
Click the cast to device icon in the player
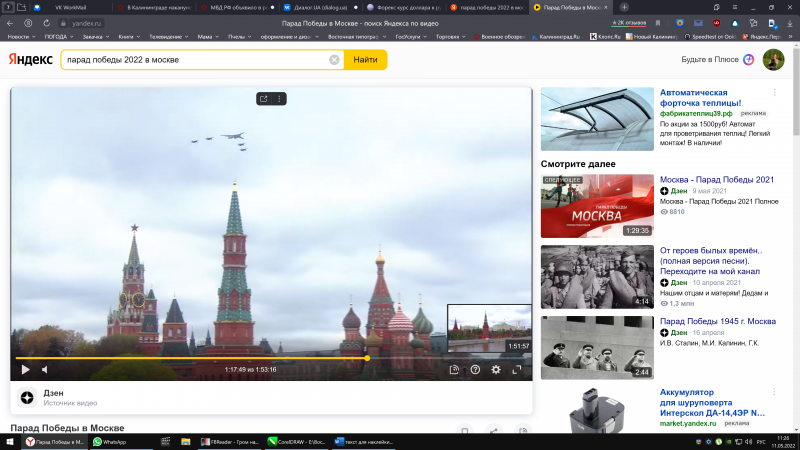pos(454,370)
